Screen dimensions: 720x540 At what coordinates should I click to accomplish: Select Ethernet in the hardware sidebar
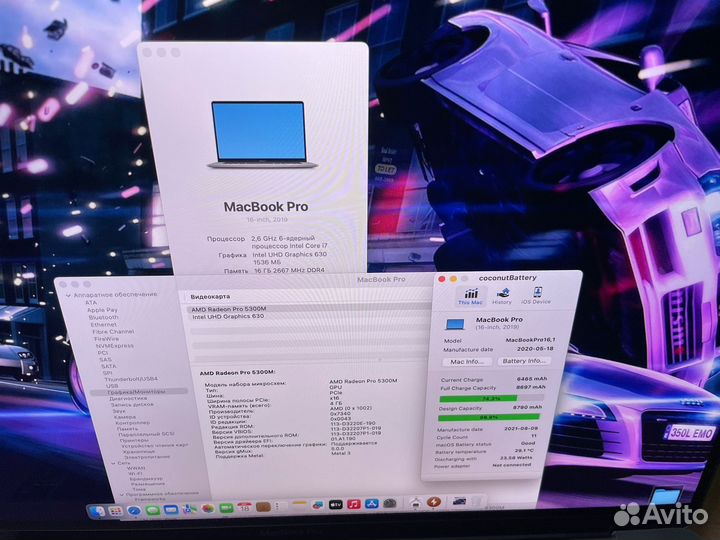pos(103,324)
